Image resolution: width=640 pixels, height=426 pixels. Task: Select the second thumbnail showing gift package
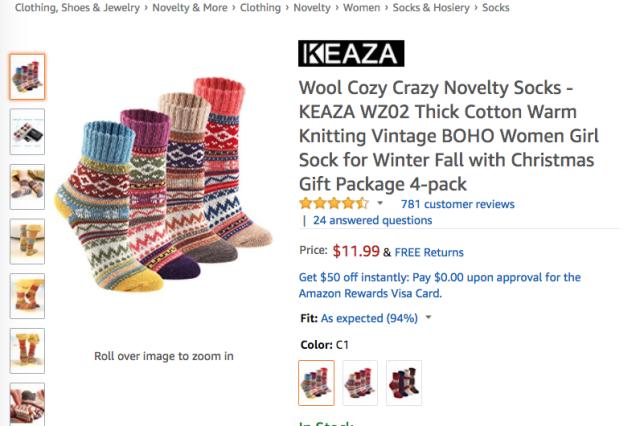[x=27, y=131]
